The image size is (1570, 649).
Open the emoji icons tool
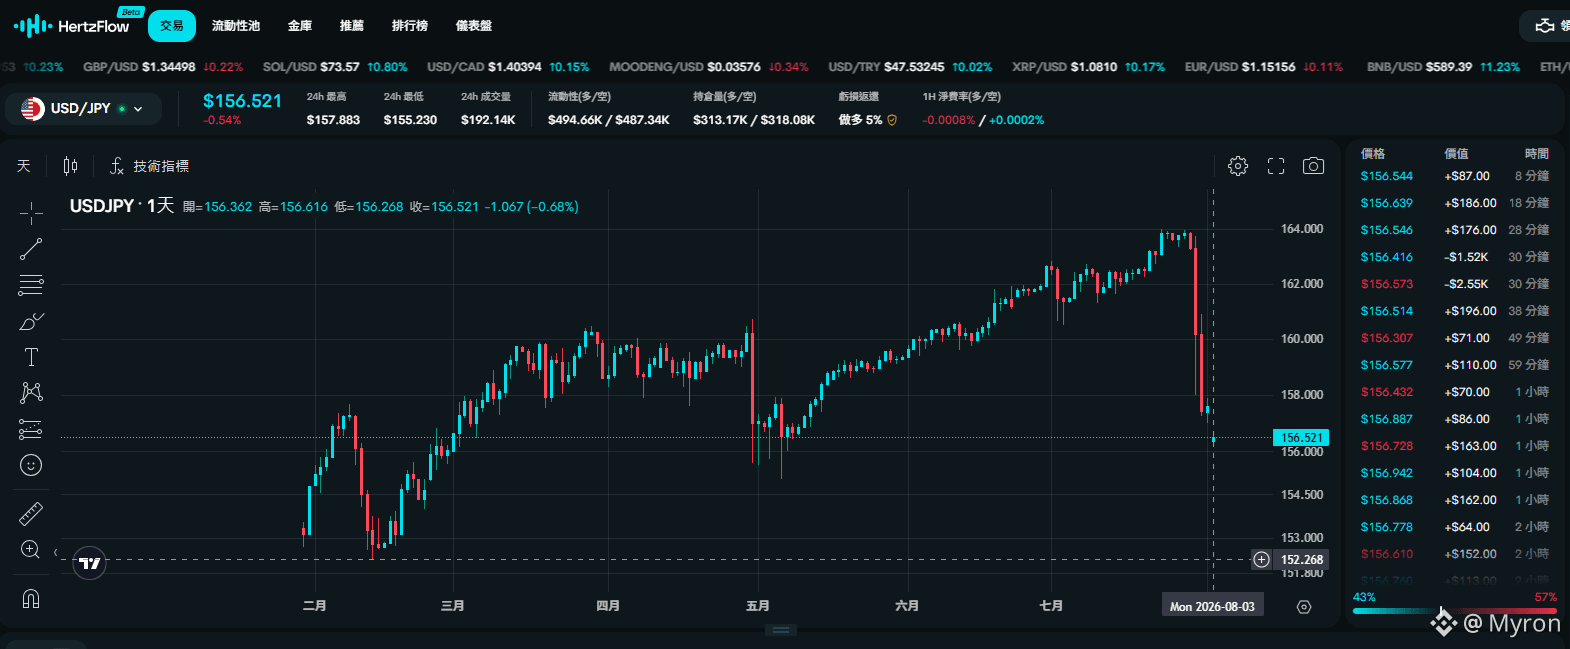[x=31, y=465]
